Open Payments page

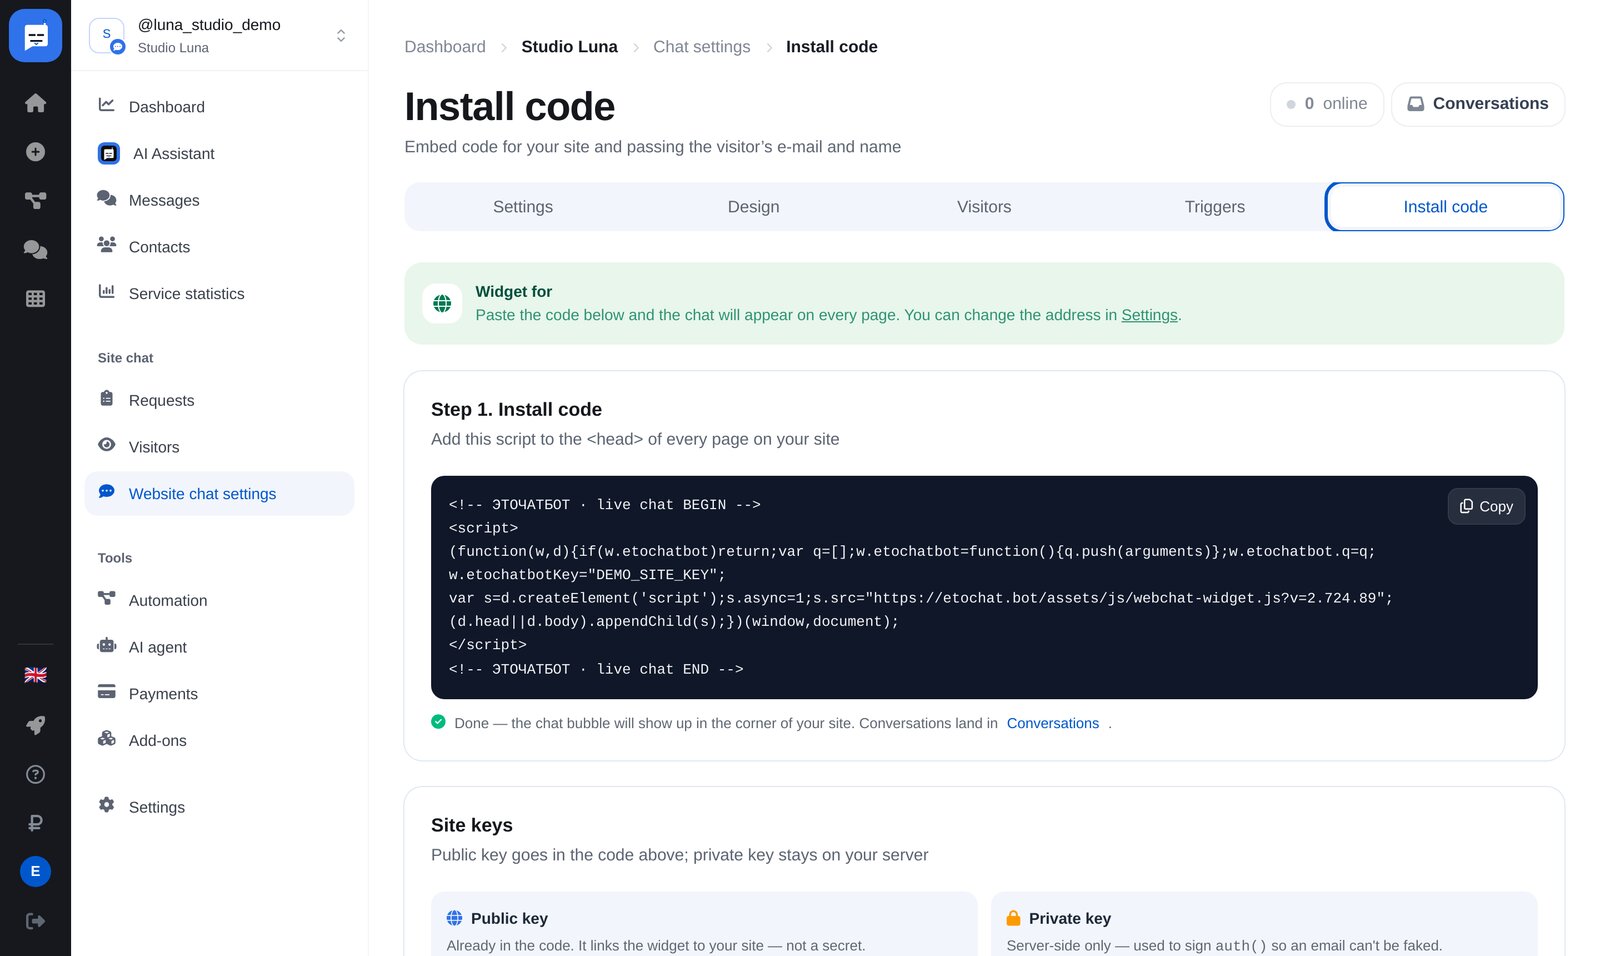219,694
